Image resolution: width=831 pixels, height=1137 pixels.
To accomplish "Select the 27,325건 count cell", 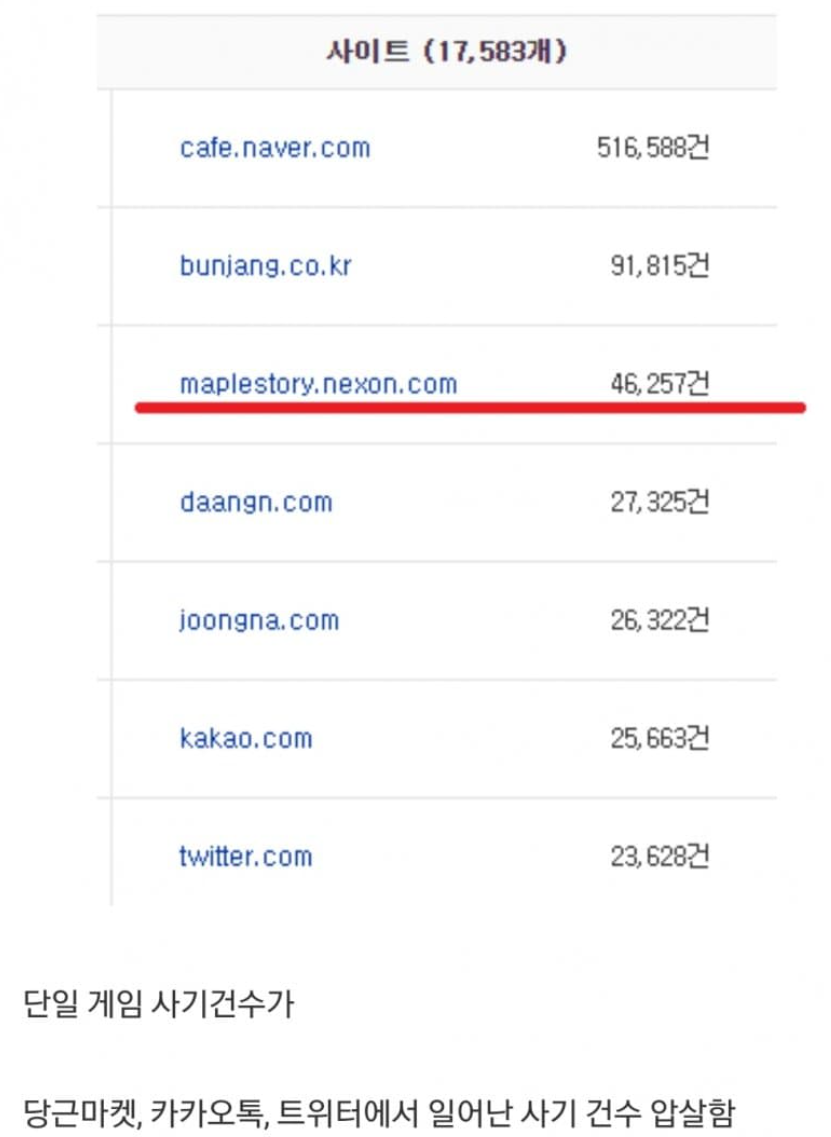I will pyautogui.click(x=659, y=502).
